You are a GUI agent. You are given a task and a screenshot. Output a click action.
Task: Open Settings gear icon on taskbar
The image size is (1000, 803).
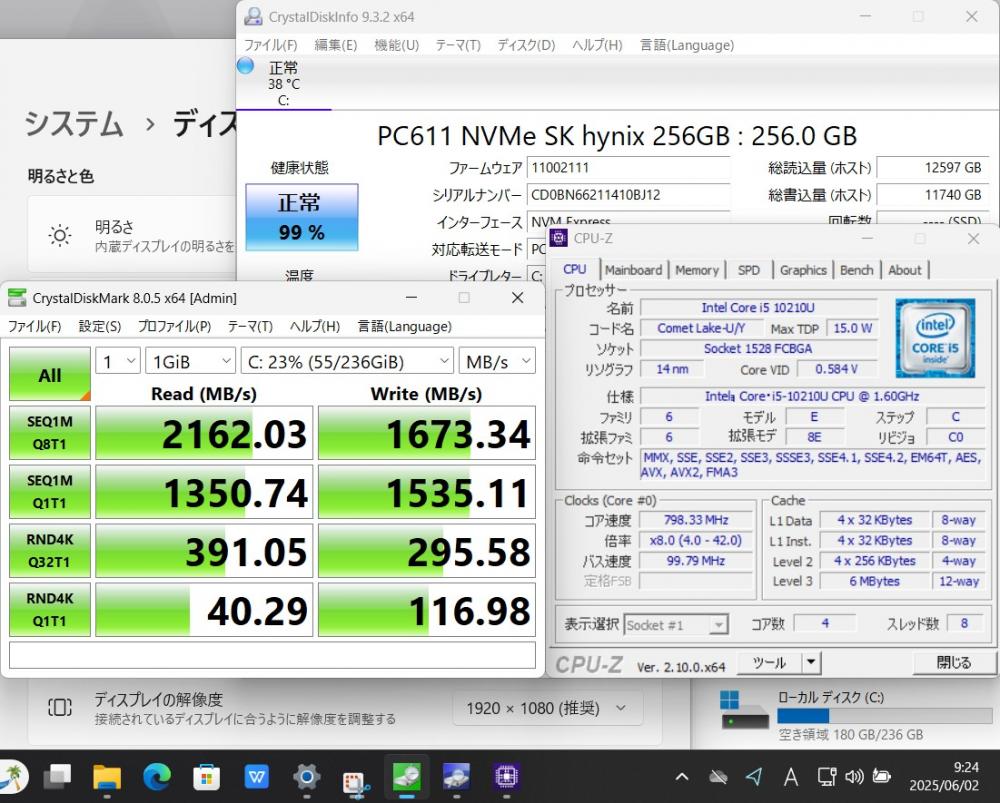[306, 776]
